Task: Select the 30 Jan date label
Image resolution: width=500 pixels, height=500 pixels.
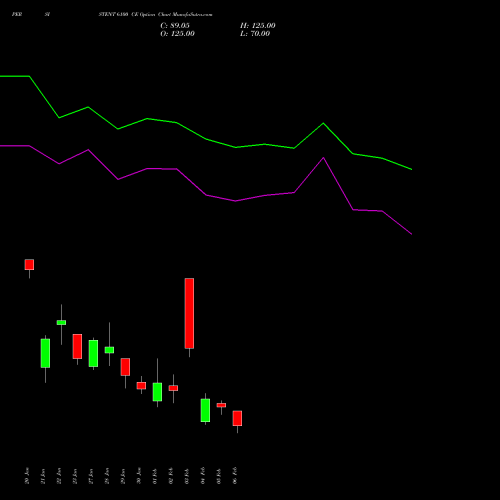Action: [139, 476]
